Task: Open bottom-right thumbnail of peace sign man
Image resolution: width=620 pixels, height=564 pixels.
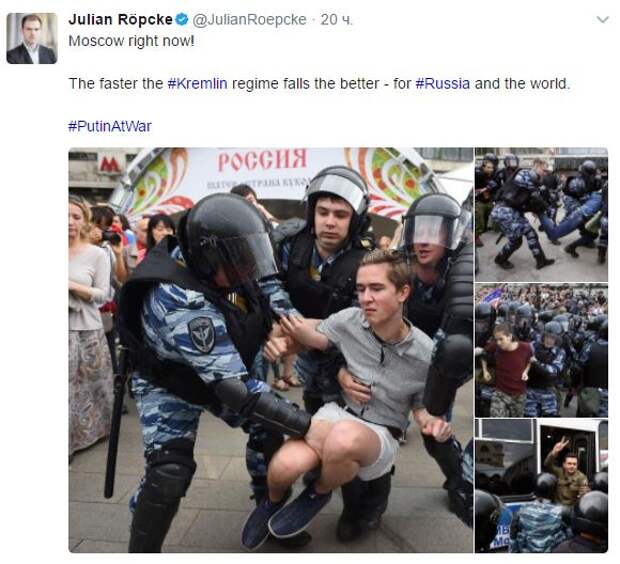Action: click(x=541, y=486)
